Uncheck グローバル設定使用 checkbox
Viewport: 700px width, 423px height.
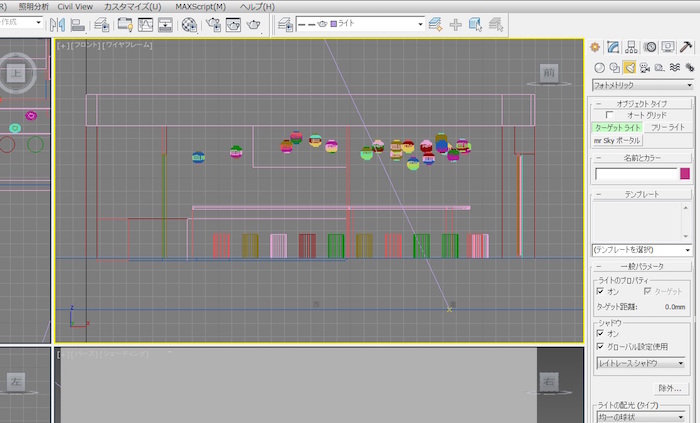(x=599, y=346)
